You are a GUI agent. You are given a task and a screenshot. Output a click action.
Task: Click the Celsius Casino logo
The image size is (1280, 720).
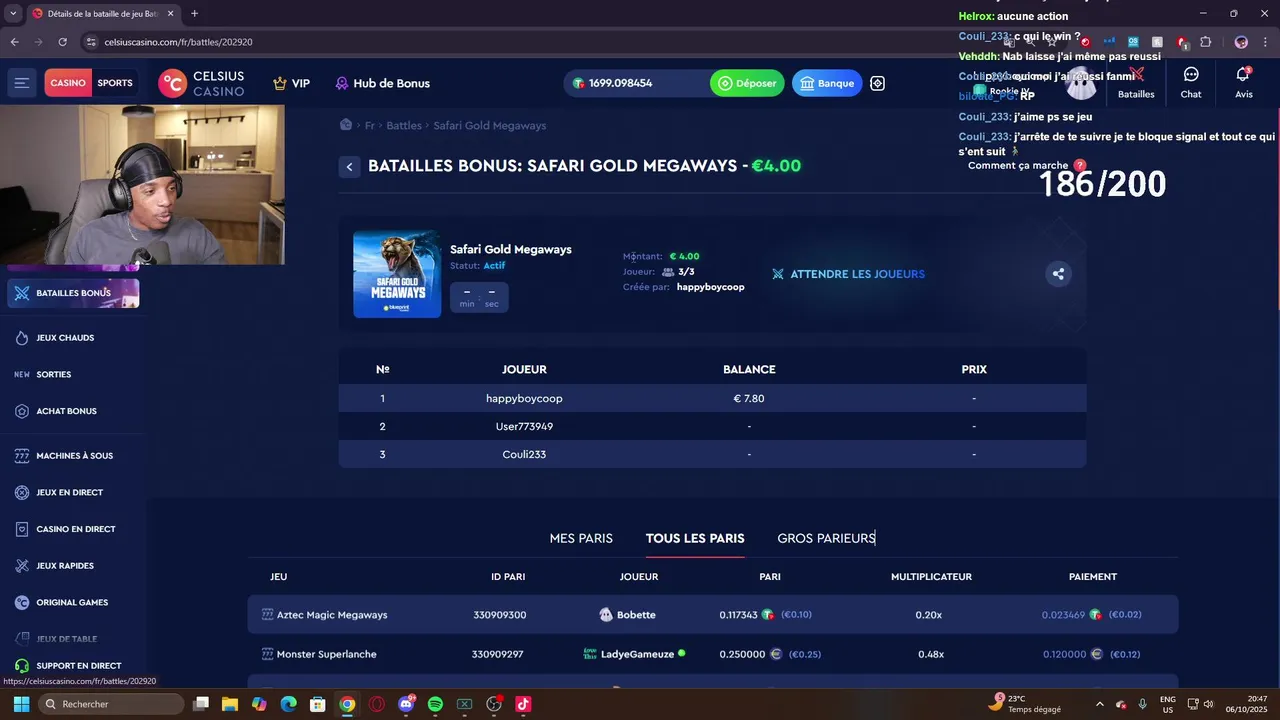pyautogui.click(x=201, y=83)
